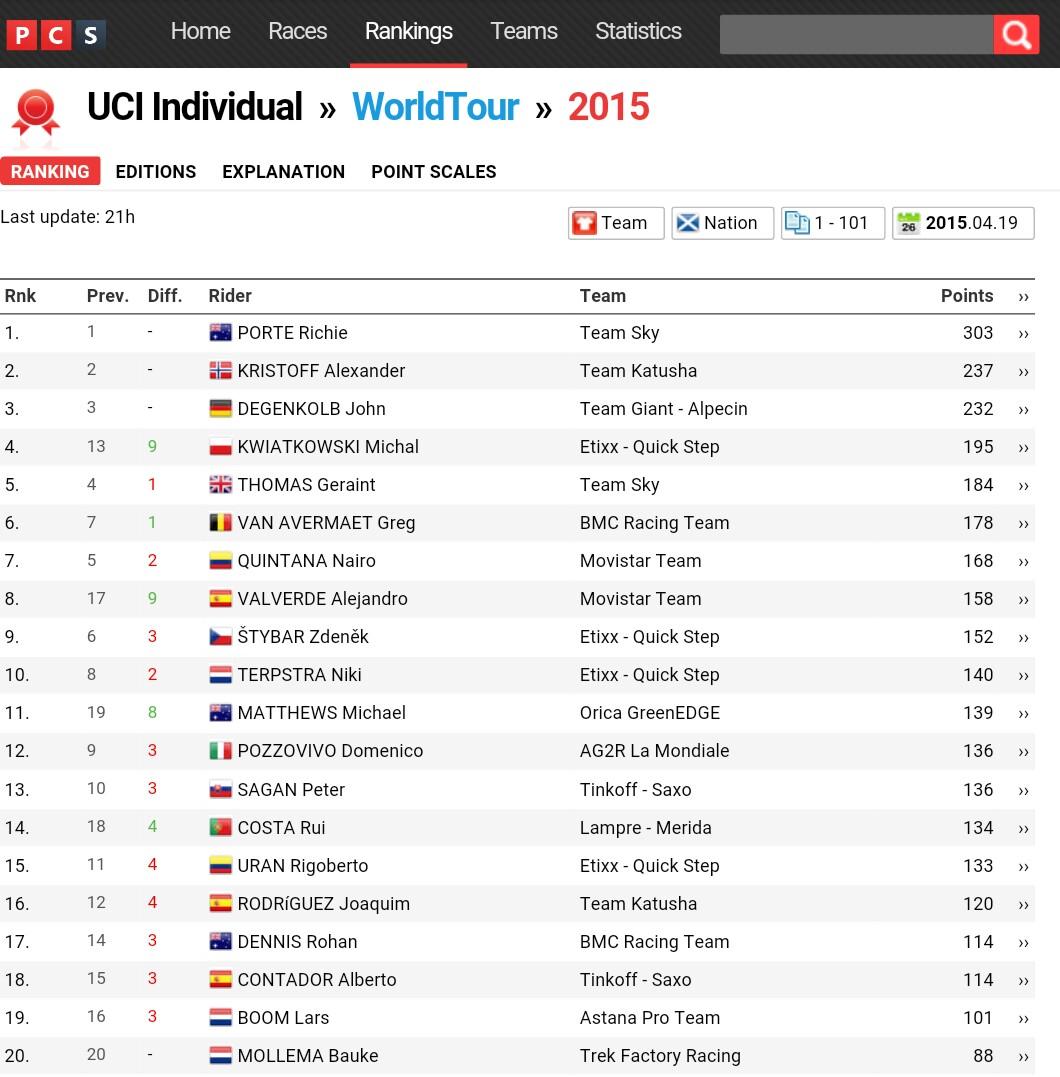Click British flag next to THOMAS Geraint
The width and height of the screenshot is (1060, 1077).
[x=221, y=485]
